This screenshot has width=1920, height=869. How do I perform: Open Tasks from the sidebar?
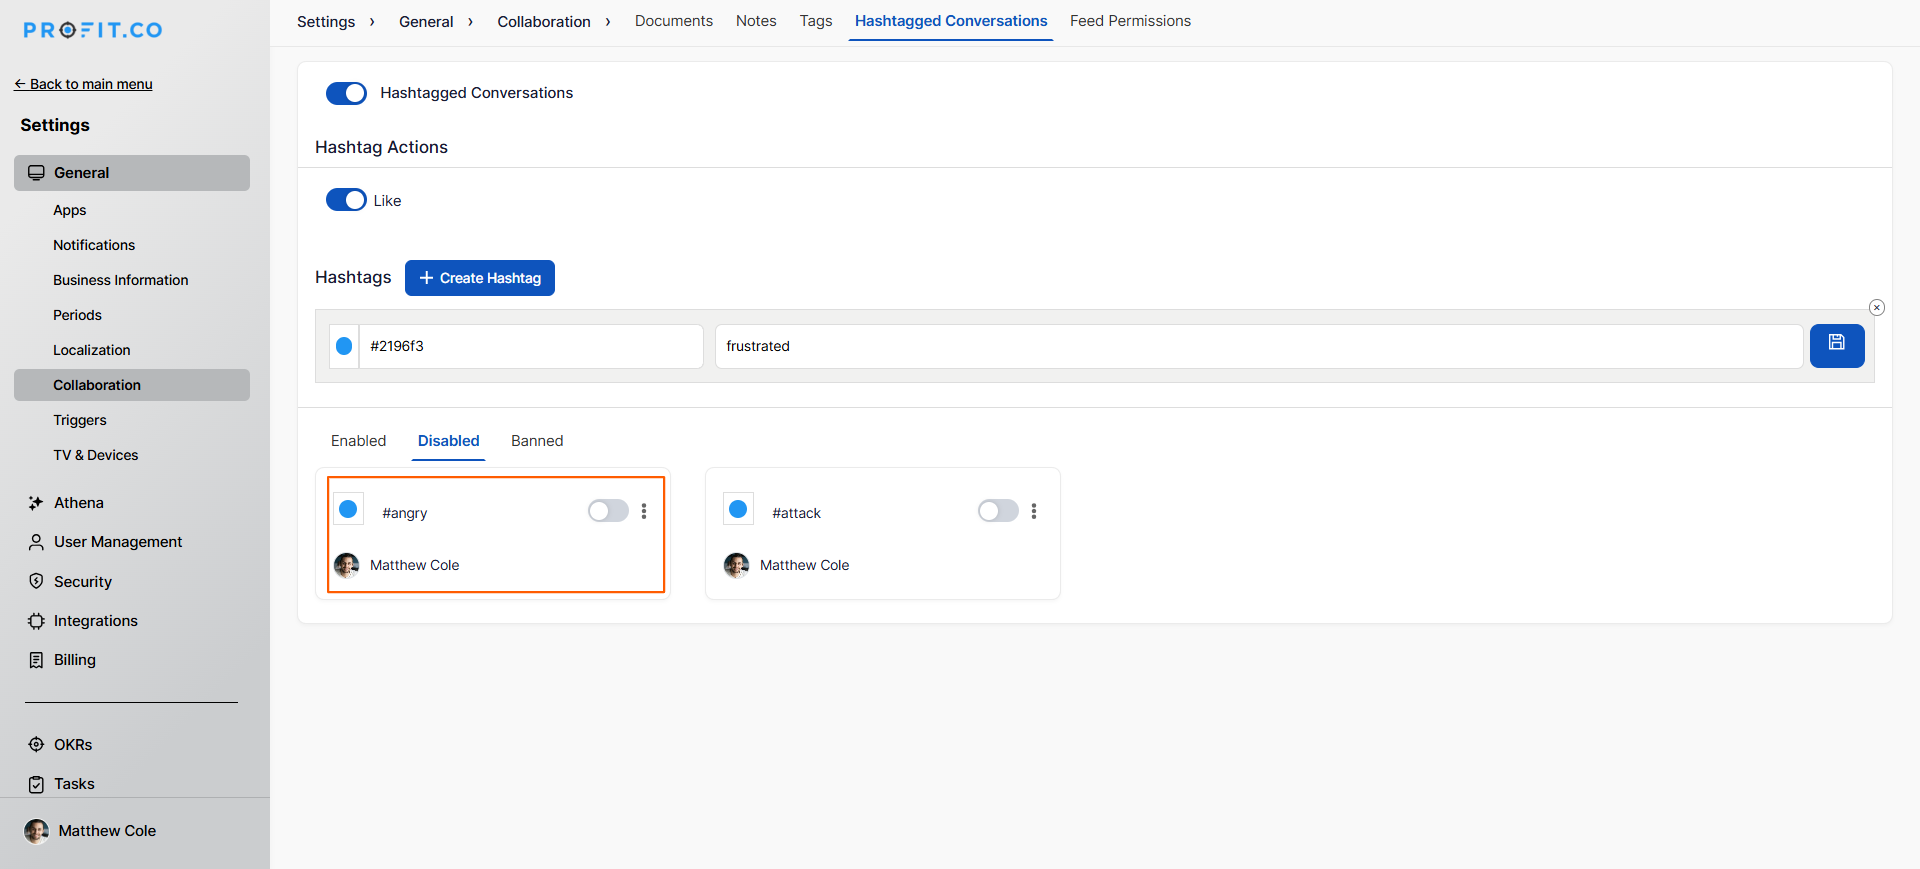(x=74, y=784)
